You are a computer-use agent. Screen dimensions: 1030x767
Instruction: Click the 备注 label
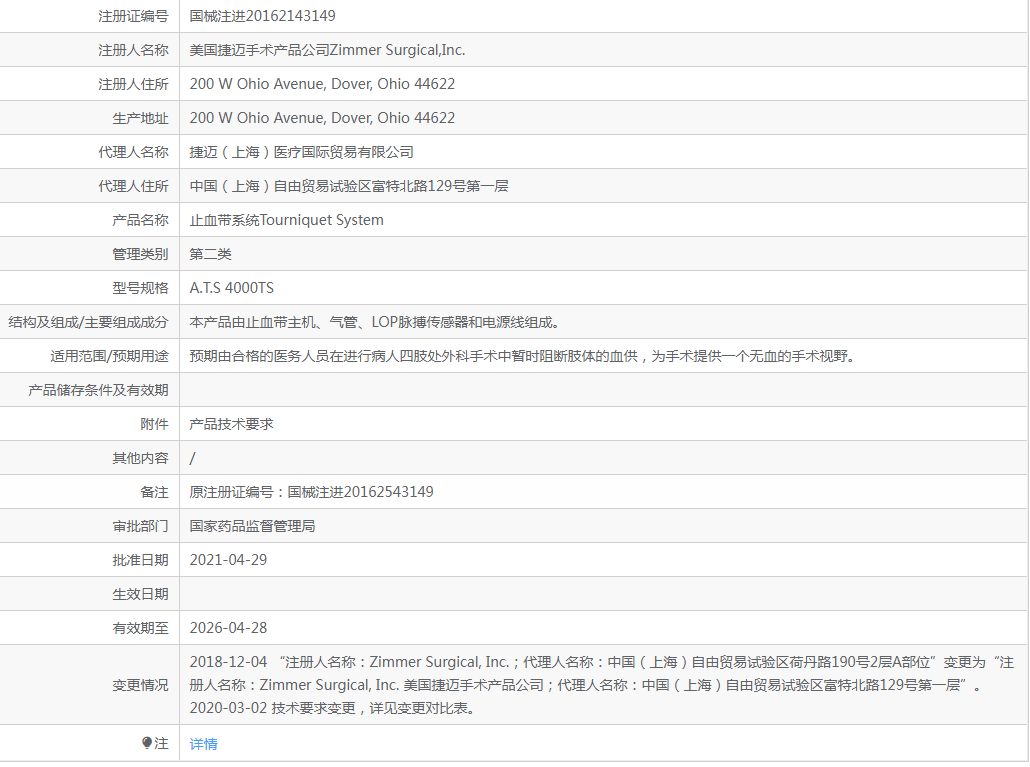coord(154,492)
